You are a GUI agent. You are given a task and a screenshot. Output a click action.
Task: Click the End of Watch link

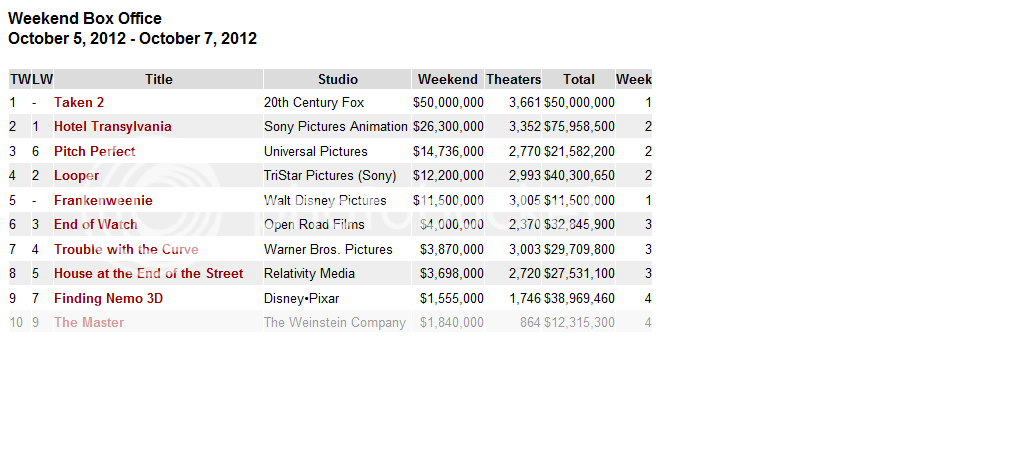pyautogui.click(x=95, y=225)
